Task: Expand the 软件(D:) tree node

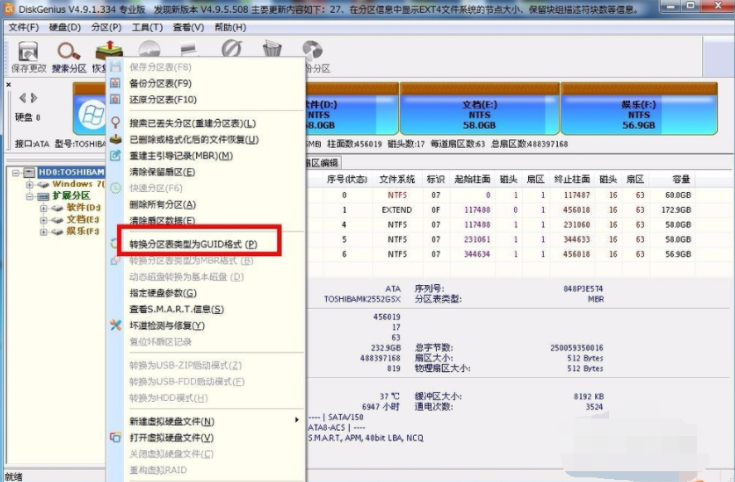Action: tap(43, 208)
